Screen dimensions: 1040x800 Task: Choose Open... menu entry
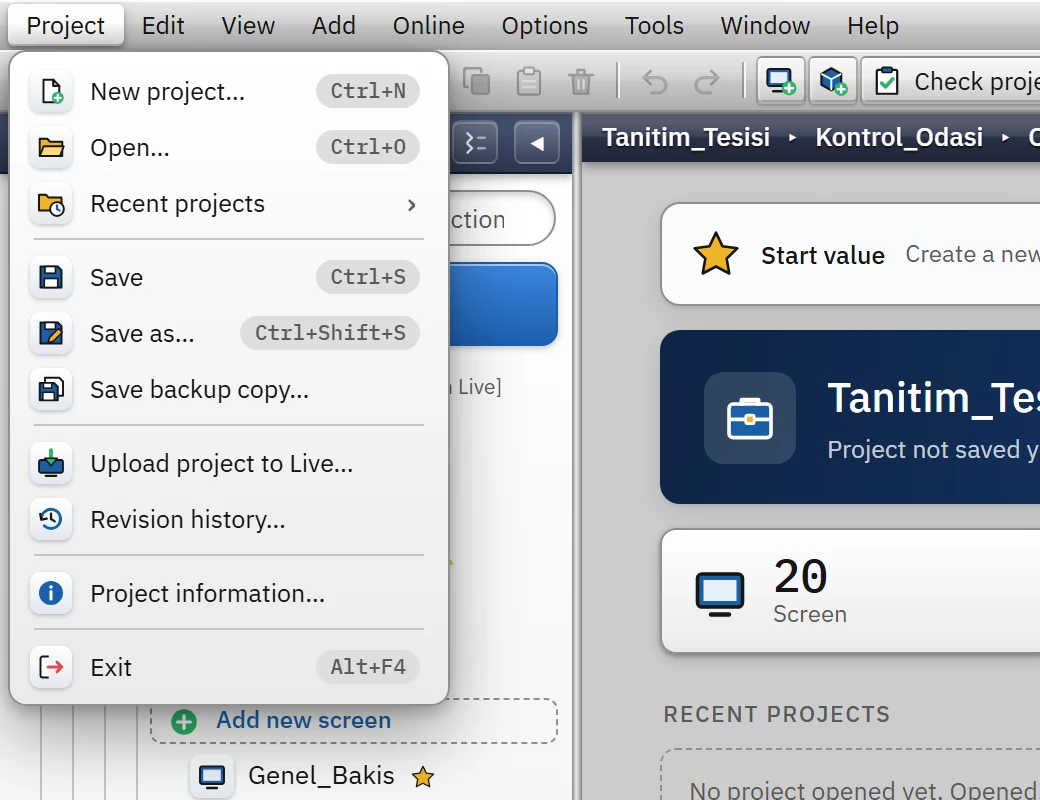pos(229,147)
